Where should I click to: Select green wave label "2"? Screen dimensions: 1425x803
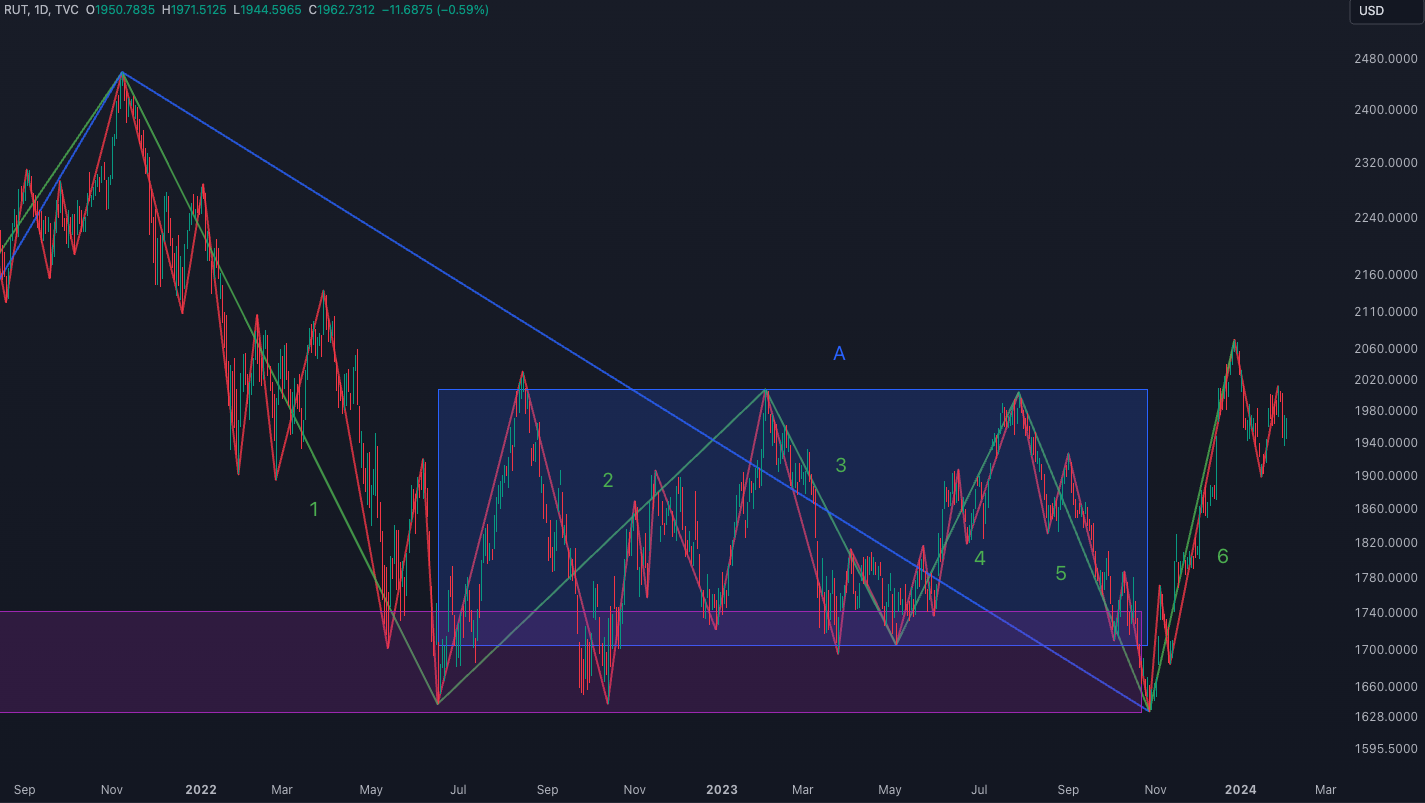click(607, 481)
